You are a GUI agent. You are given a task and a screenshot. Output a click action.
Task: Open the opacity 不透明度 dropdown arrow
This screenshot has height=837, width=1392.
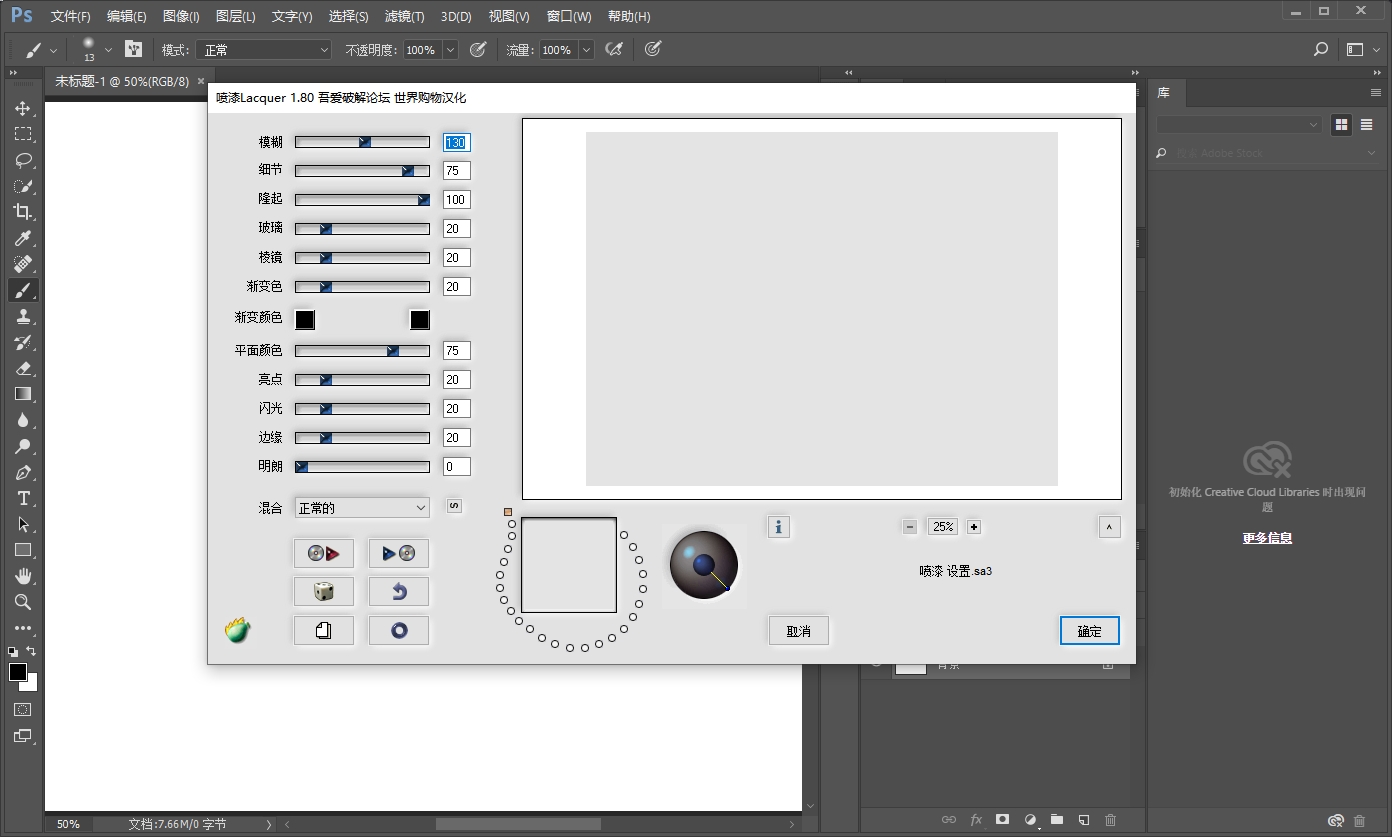(x=450, y=49)
